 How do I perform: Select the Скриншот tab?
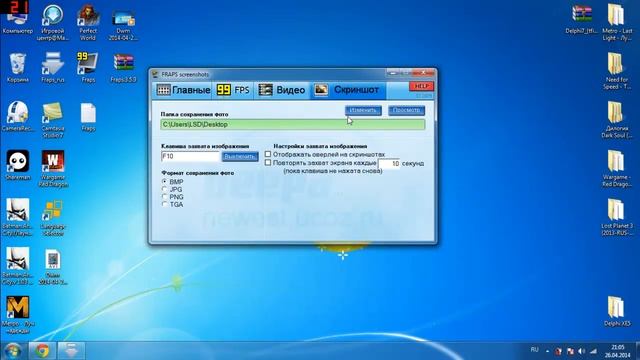pos(348,90)
